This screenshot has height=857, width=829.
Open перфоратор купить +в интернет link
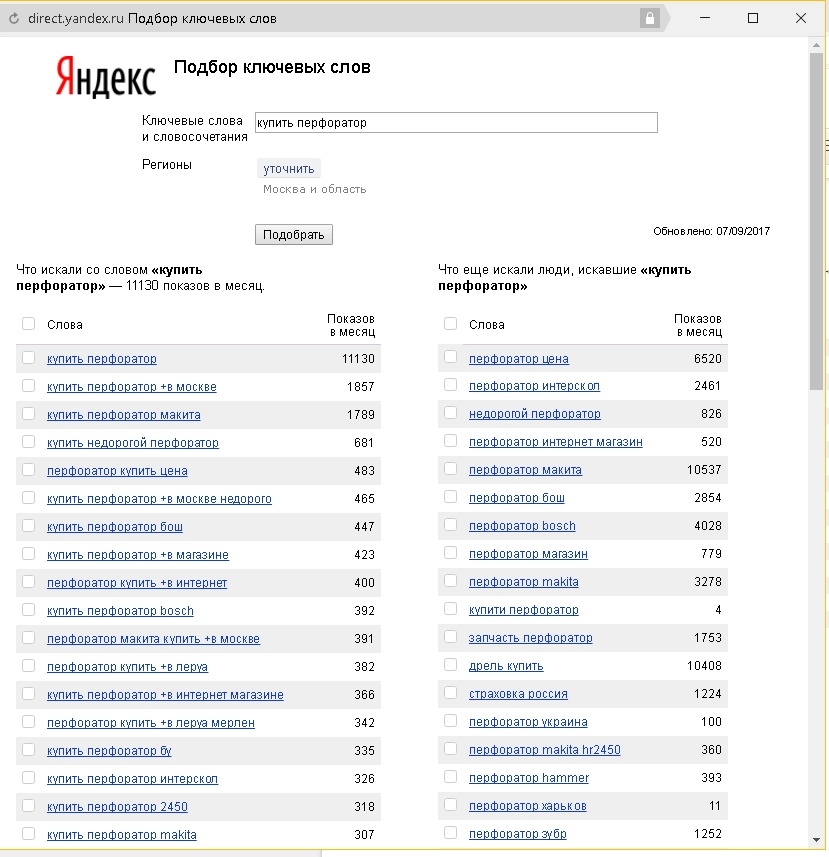click(x=137, y=583)
